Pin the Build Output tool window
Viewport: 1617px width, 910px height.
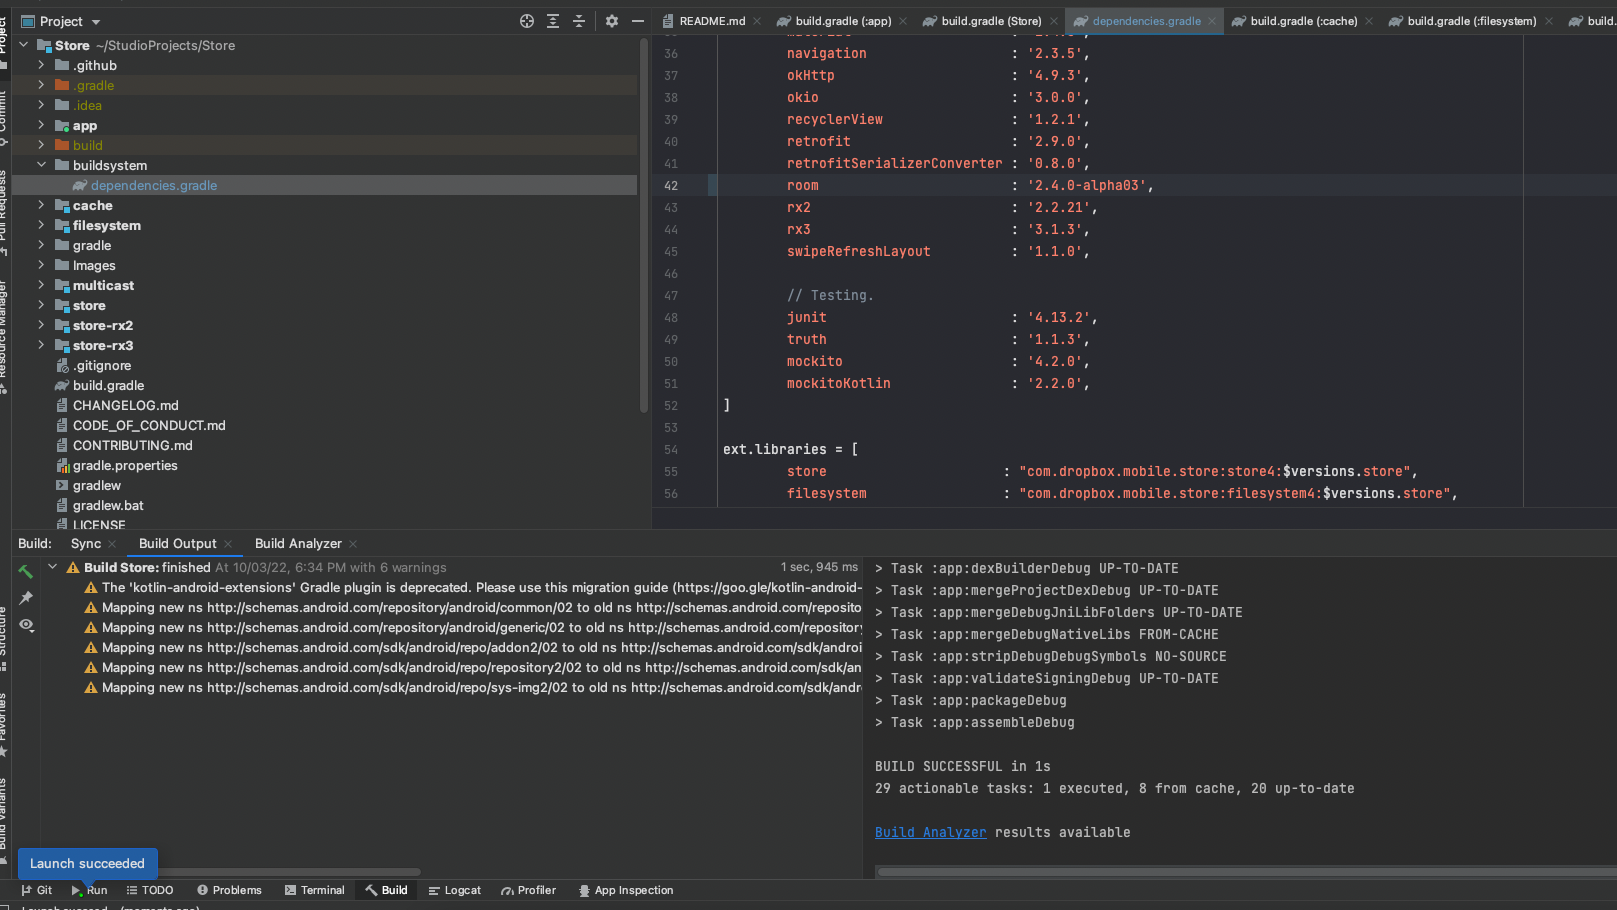tap(26, 597)
